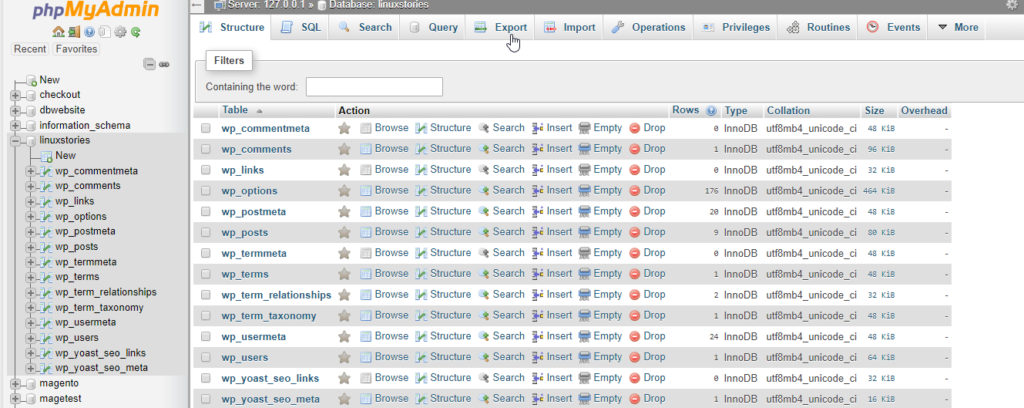Check the wp_commentmeta row checkbox
Image resolution: width=1024 pixels, height=408 pixels.
tap(206, 129)
